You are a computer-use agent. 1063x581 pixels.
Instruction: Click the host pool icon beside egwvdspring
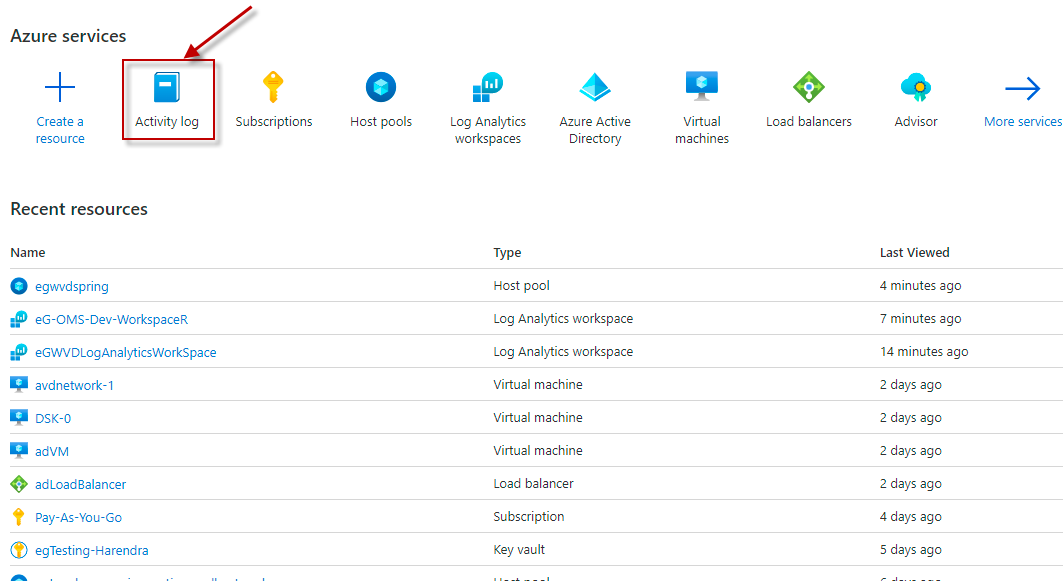(x=19, y=286)
